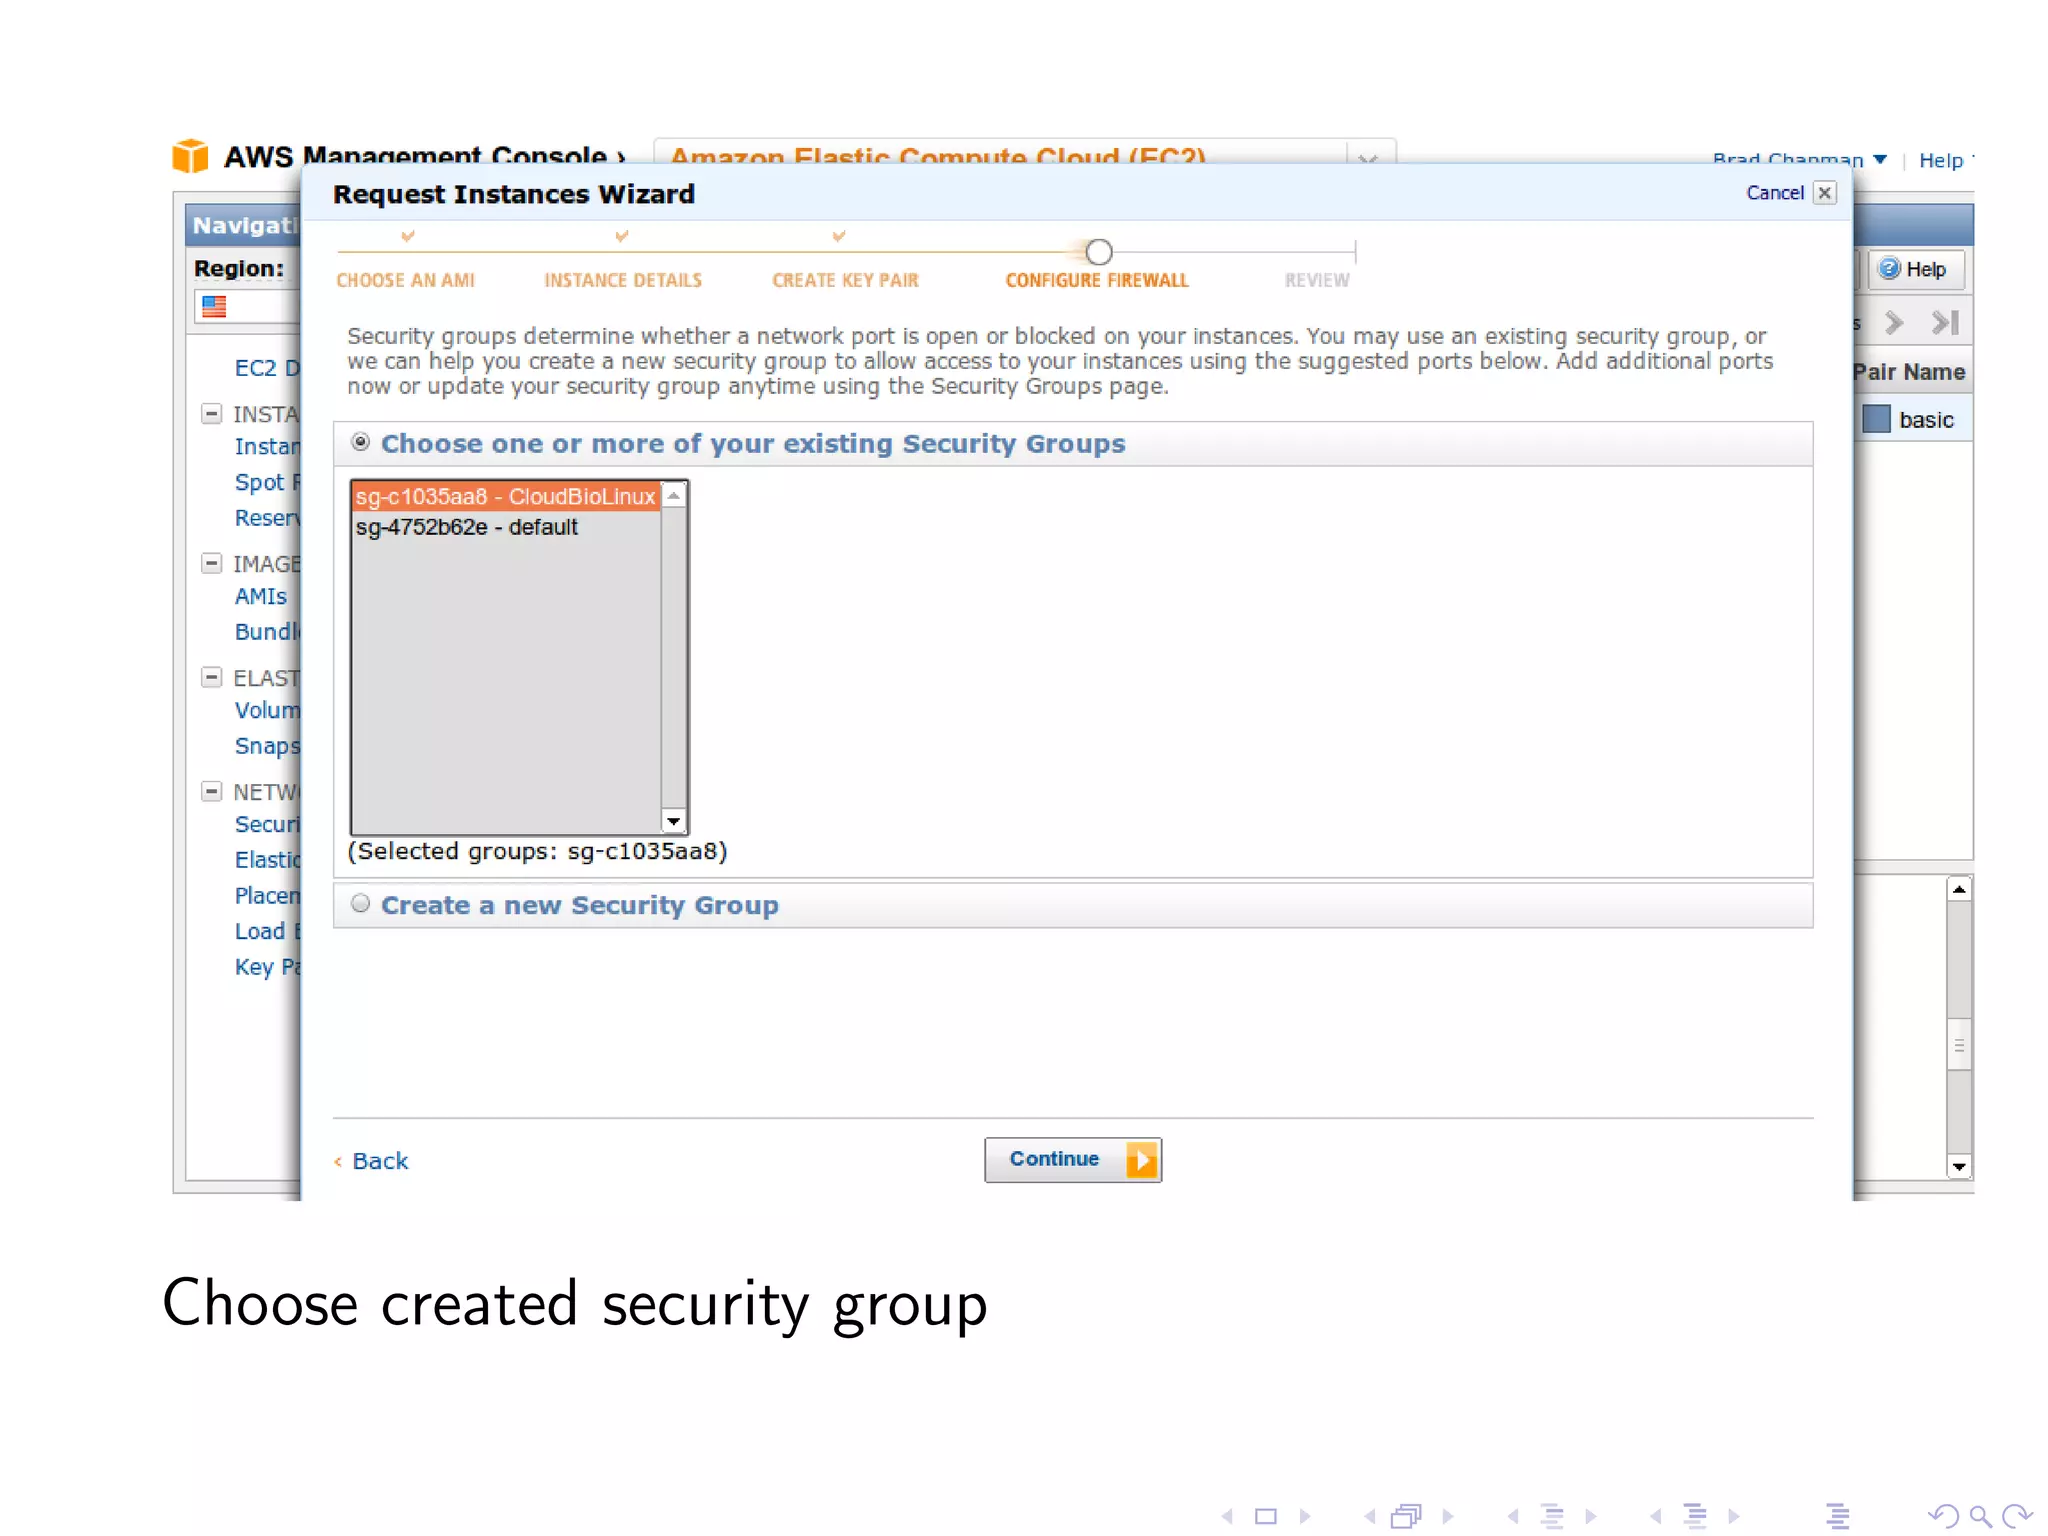Viewport: 2048px width, 1536px height.
Task: Click the US flag region selector
Action: coord(214,306)
